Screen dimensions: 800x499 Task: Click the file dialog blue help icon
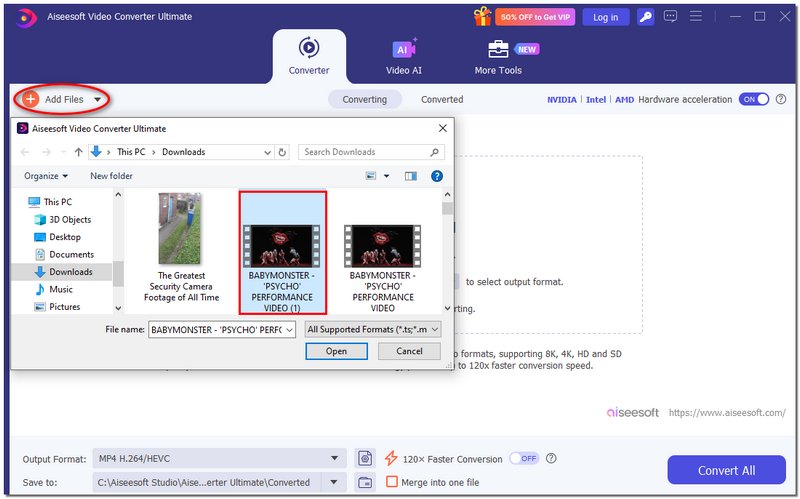436,176
